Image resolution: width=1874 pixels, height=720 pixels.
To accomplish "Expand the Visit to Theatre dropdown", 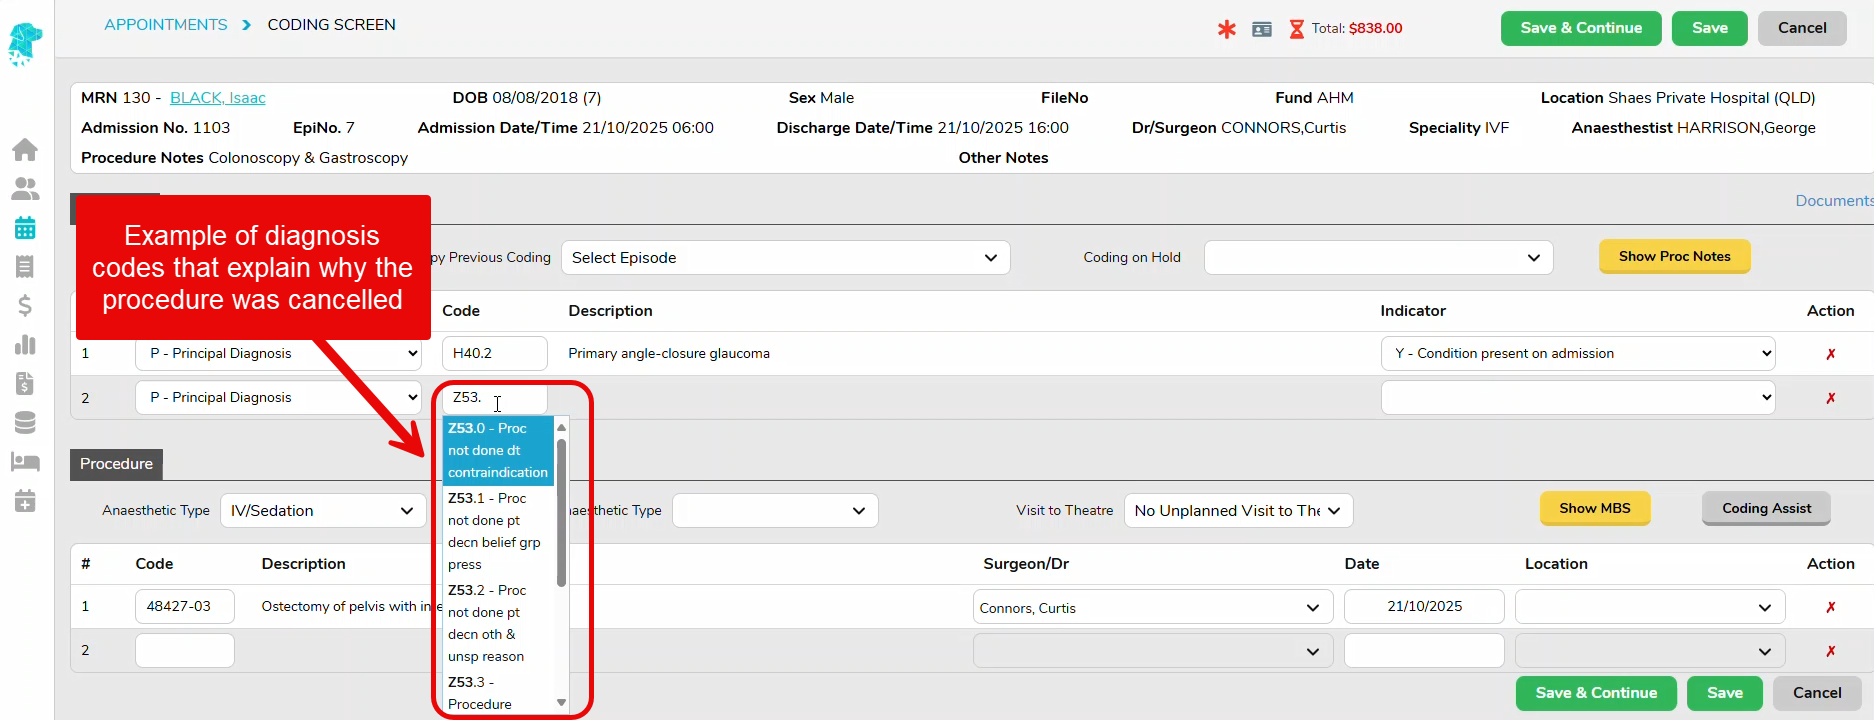I will click(1237, 511).
